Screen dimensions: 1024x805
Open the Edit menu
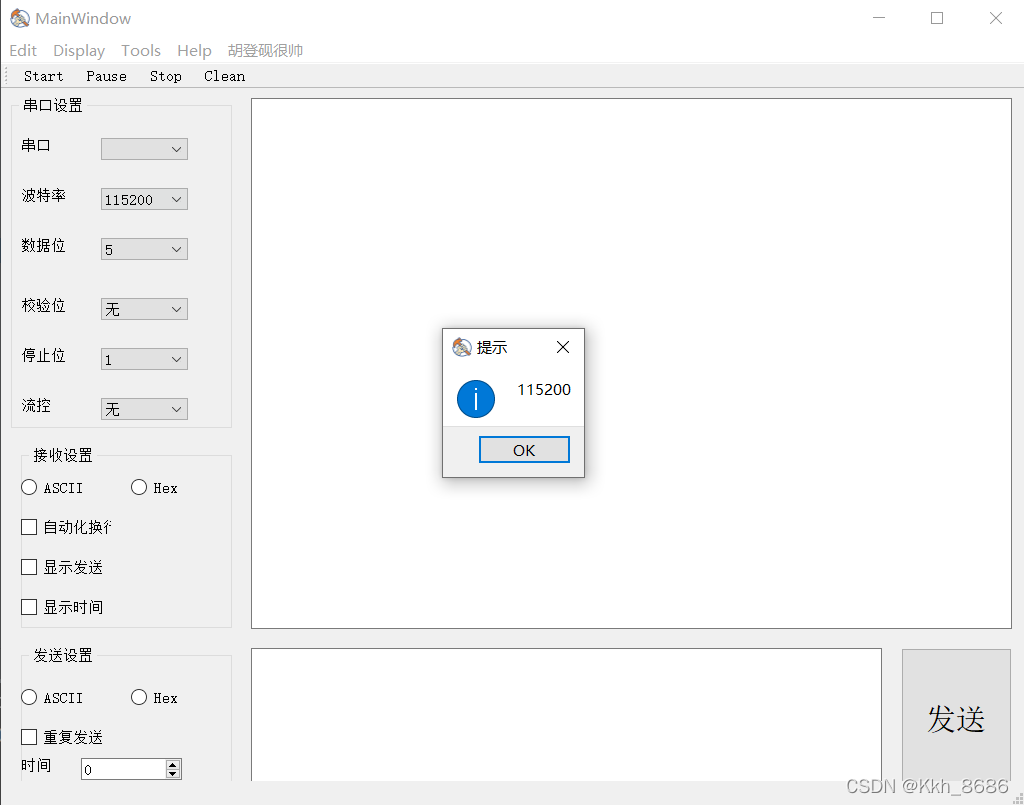[x=23, y=50]
